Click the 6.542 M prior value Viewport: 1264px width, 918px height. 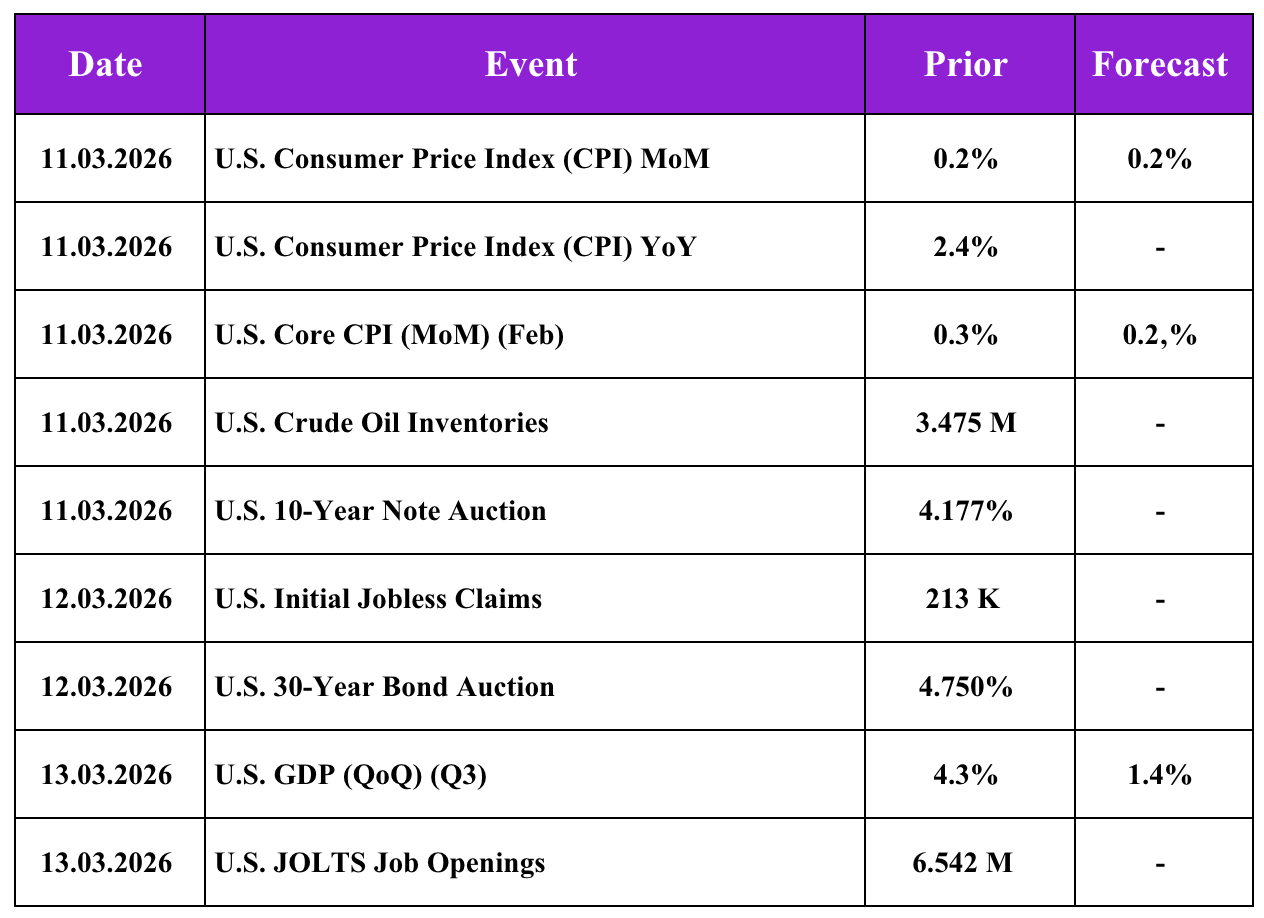(x=965, y=862)
